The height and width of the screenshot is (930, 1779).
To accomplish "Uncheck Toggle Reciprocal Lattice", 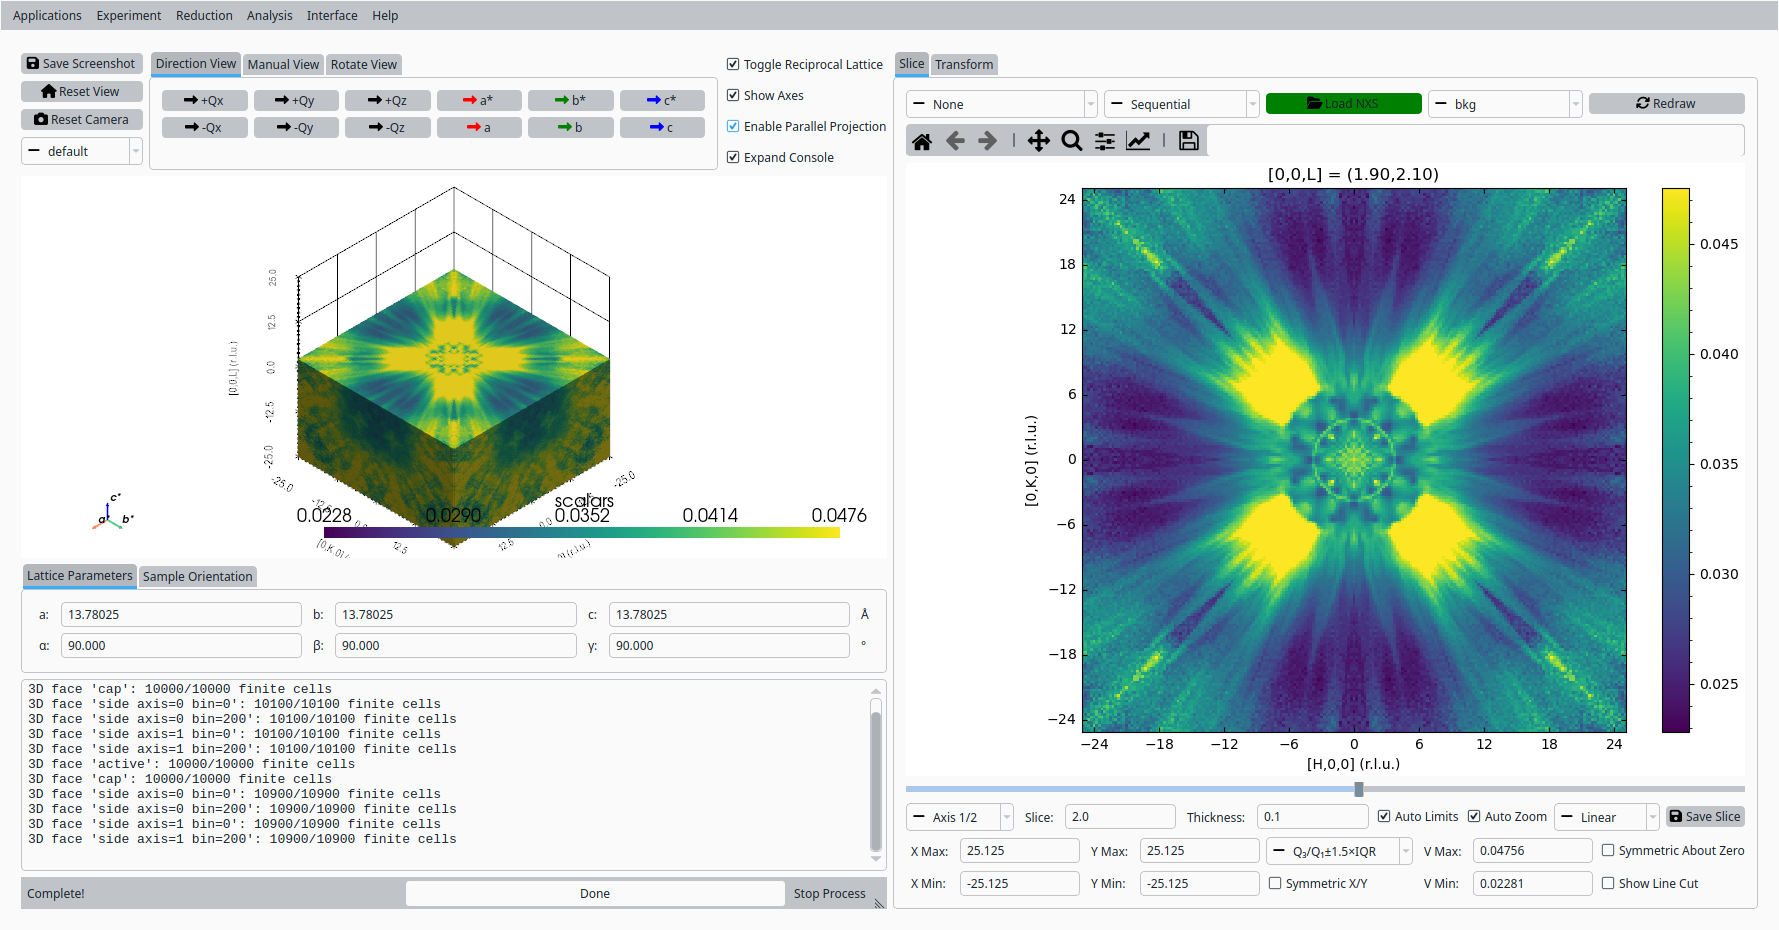I will click(x=733, y=64).
